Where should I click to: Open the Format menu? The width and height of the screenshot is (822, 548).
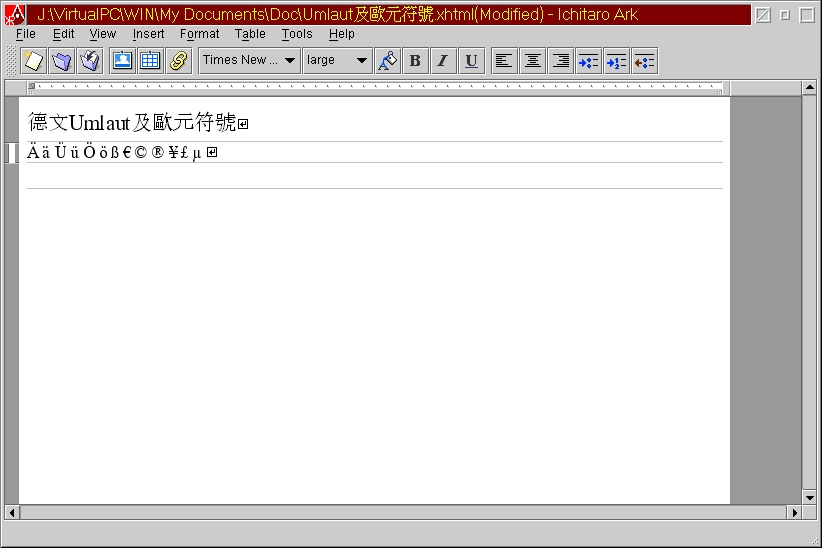pyautogui.click(x=200, y=34)
